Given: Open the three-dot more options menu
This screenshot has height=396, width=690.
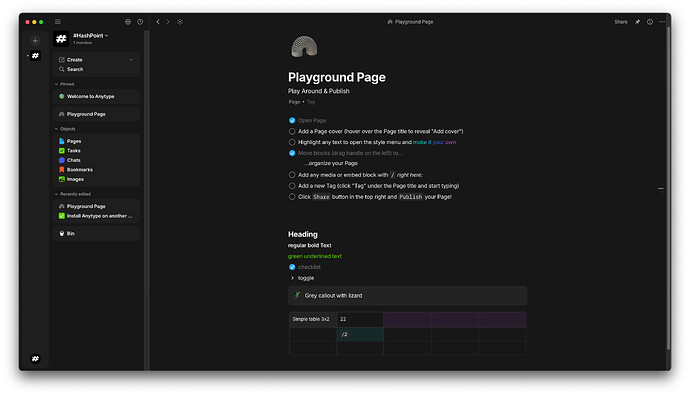Looking at the screenshot, I should tap(662, 22).
